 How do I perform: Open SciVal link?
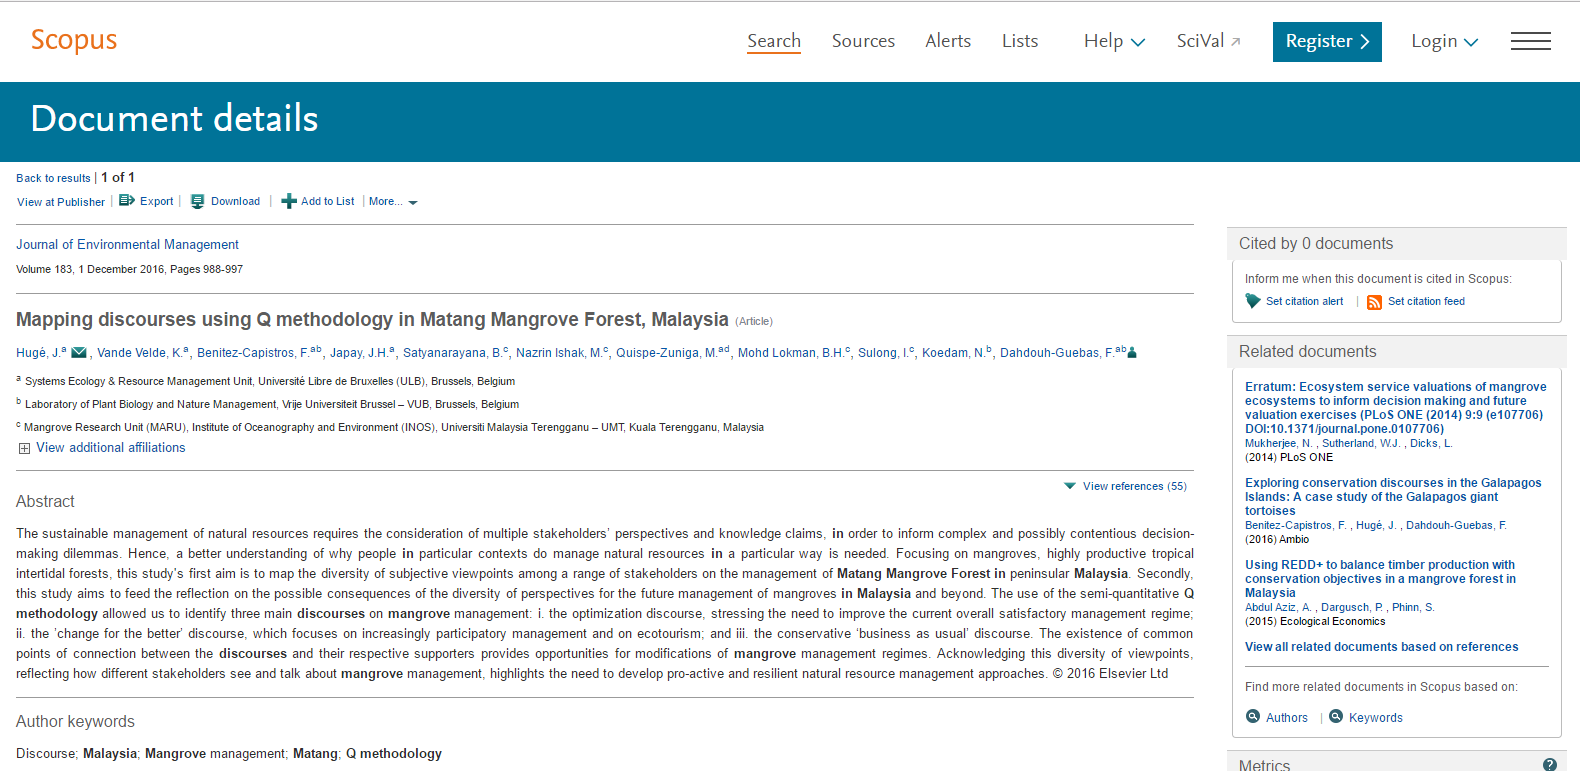(1200, 41)
